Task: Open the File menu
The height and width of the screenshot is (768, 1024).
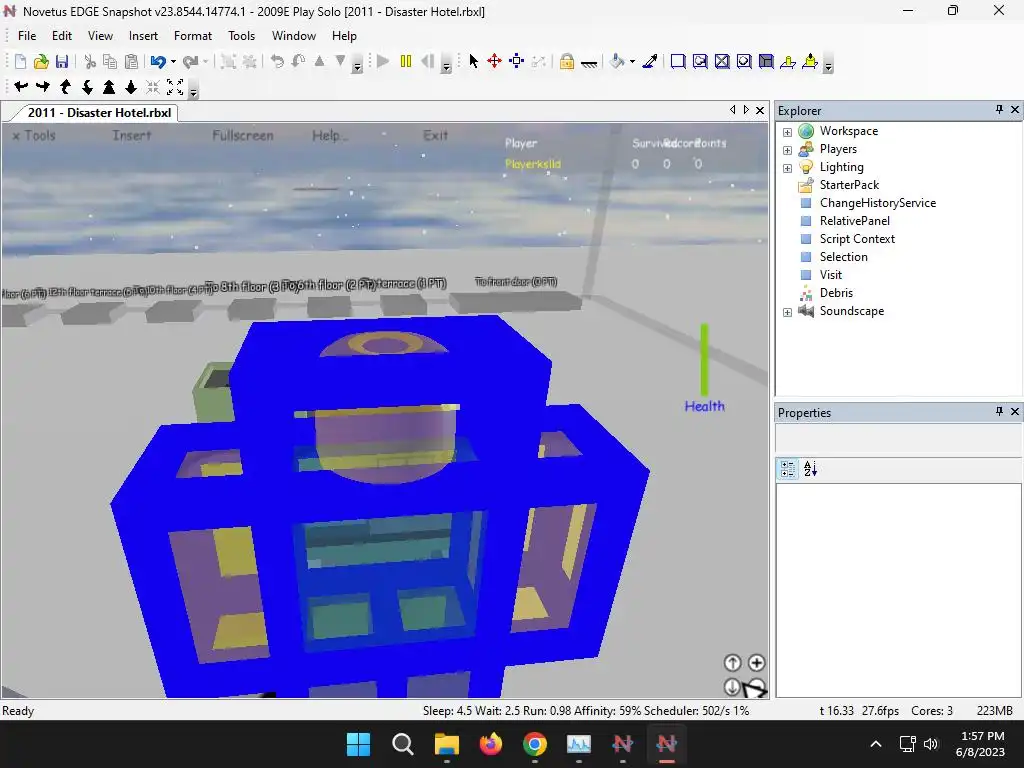Action: 27,36
